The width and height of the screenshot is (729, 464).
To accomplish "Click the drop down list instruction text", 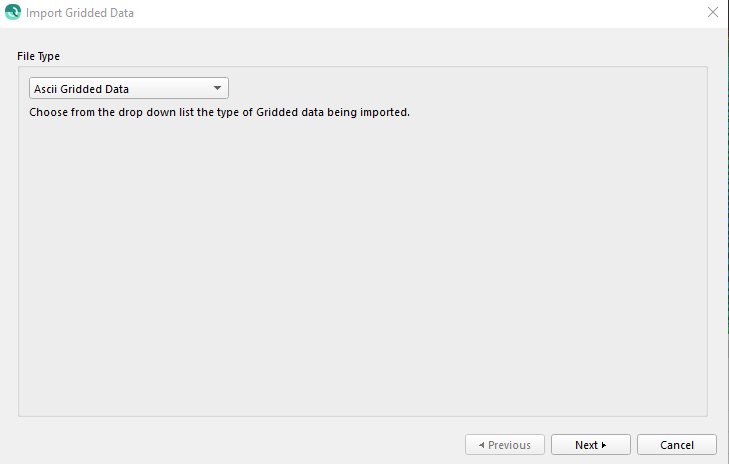I will [x=220, y=112].
